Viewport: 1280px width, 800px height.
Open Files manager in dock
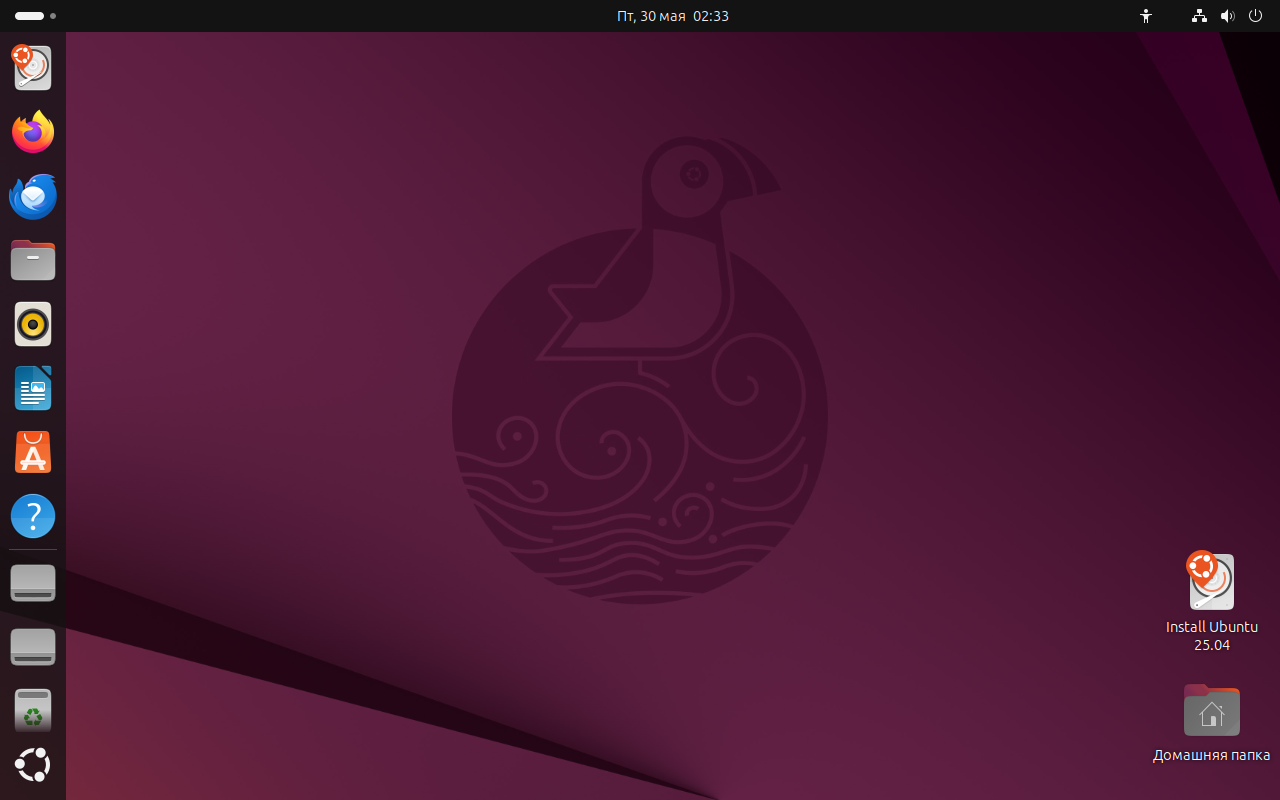click(x=33, y=260)
